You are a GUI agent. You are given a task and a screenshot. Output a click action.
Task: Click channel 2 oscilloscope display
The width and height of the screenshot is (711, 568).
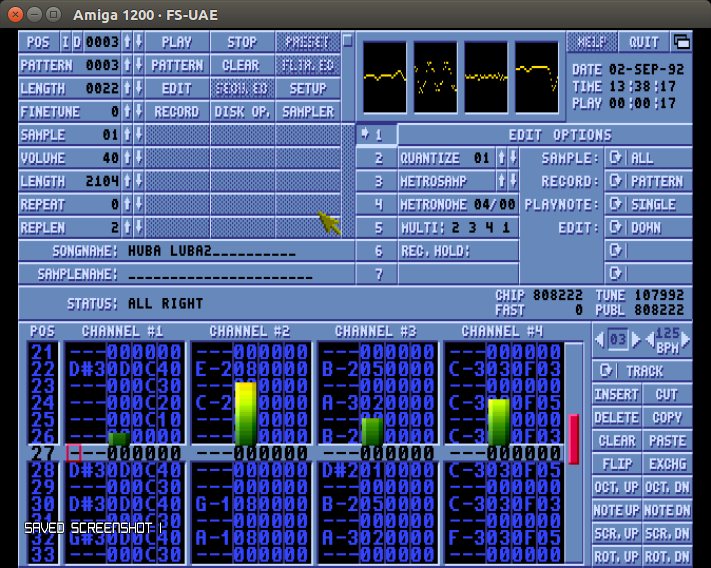(435, 77)
